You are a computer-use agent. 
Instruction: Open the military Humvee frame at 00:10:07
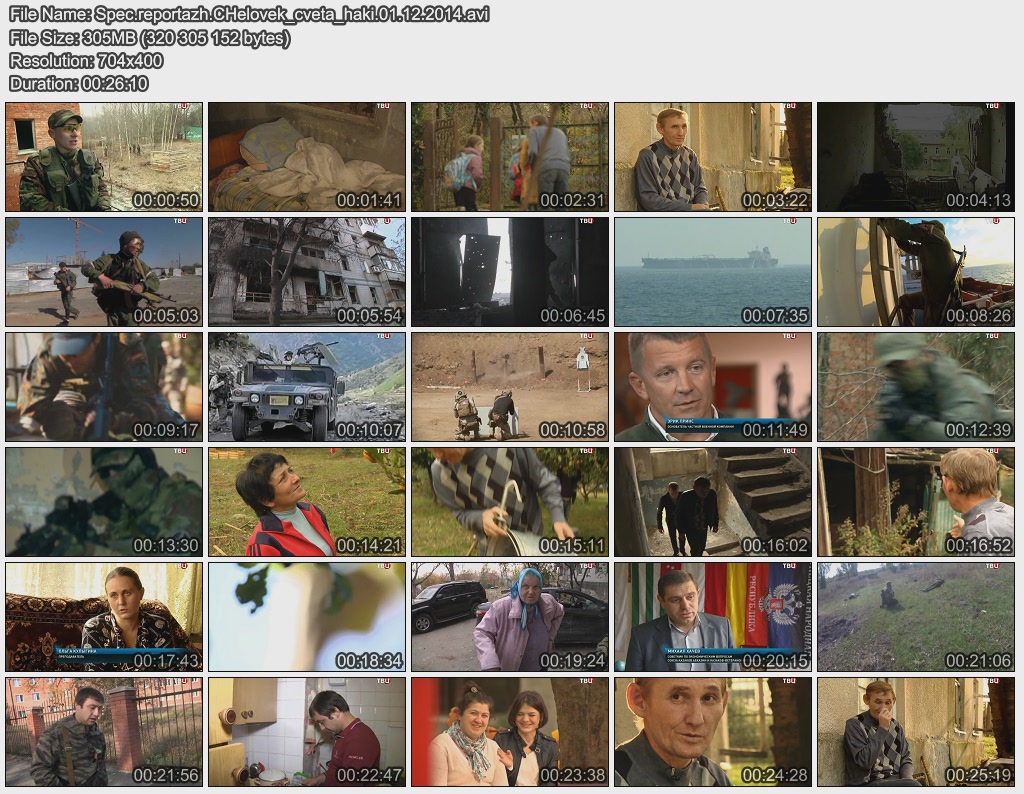(x=306, y=387)
